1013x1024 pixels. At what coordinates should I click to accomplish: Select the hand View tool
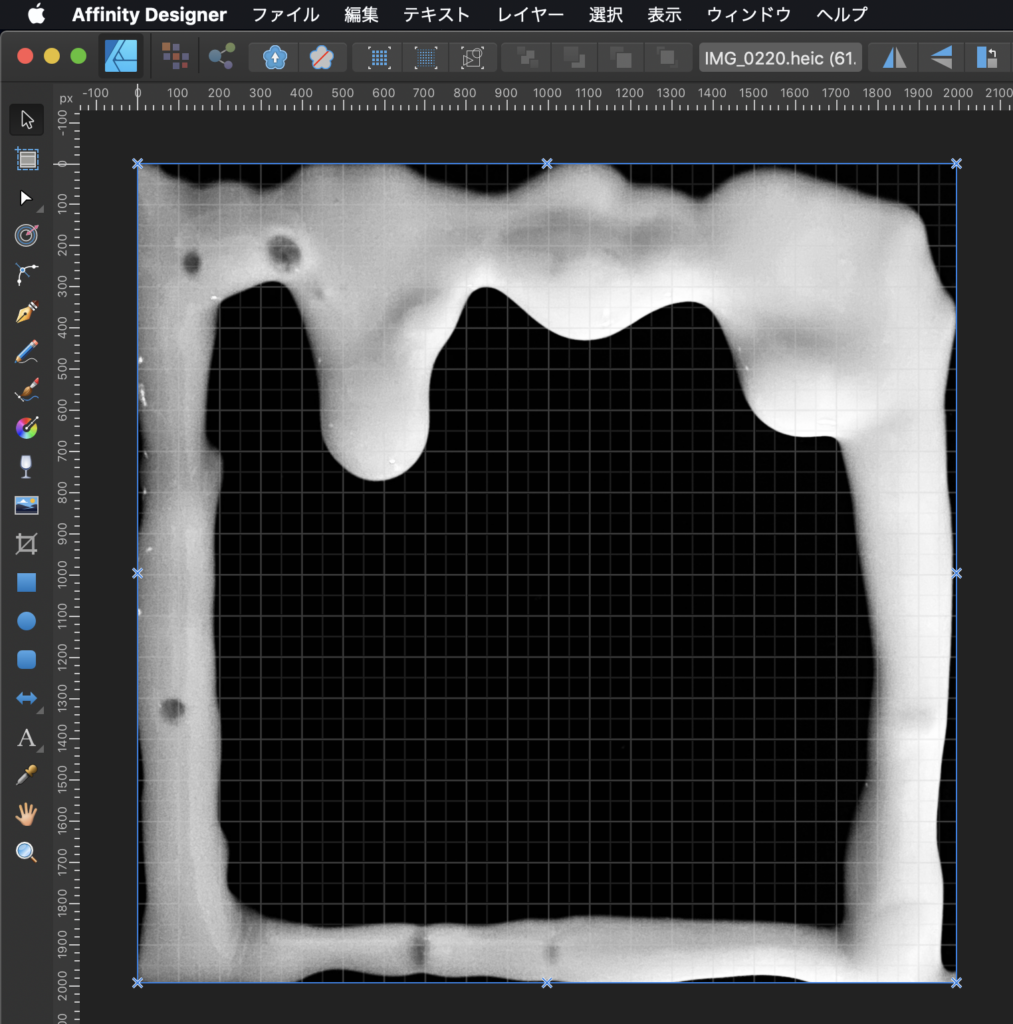pyautogui.click(x=27, y=814)
